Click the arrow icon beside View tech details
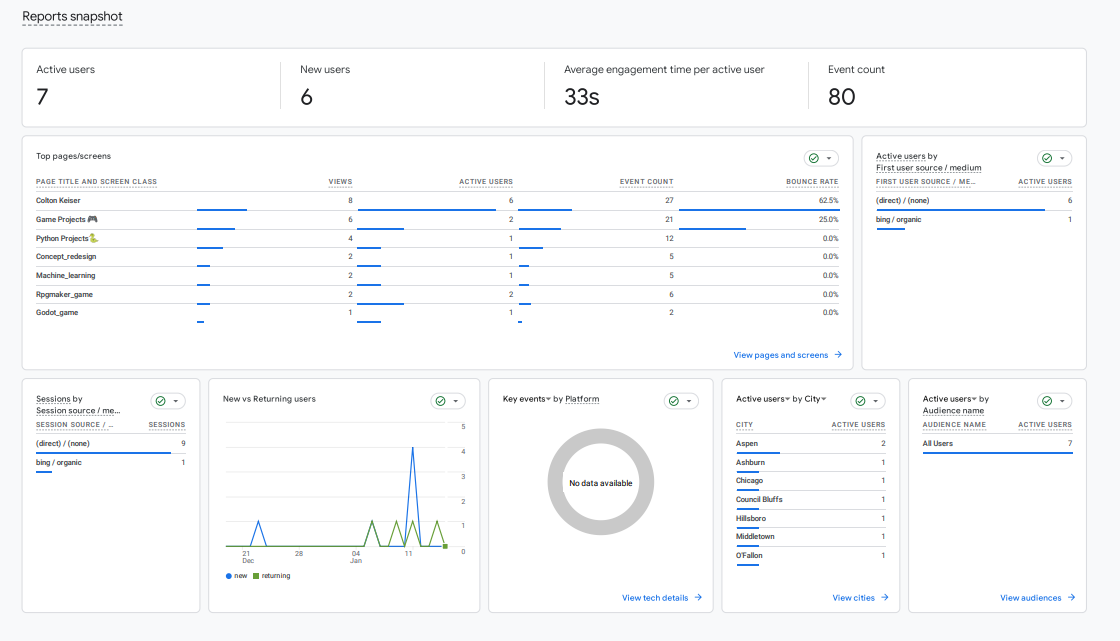Viewport: 1120px width, 641px height. click(x=697, y=597)
